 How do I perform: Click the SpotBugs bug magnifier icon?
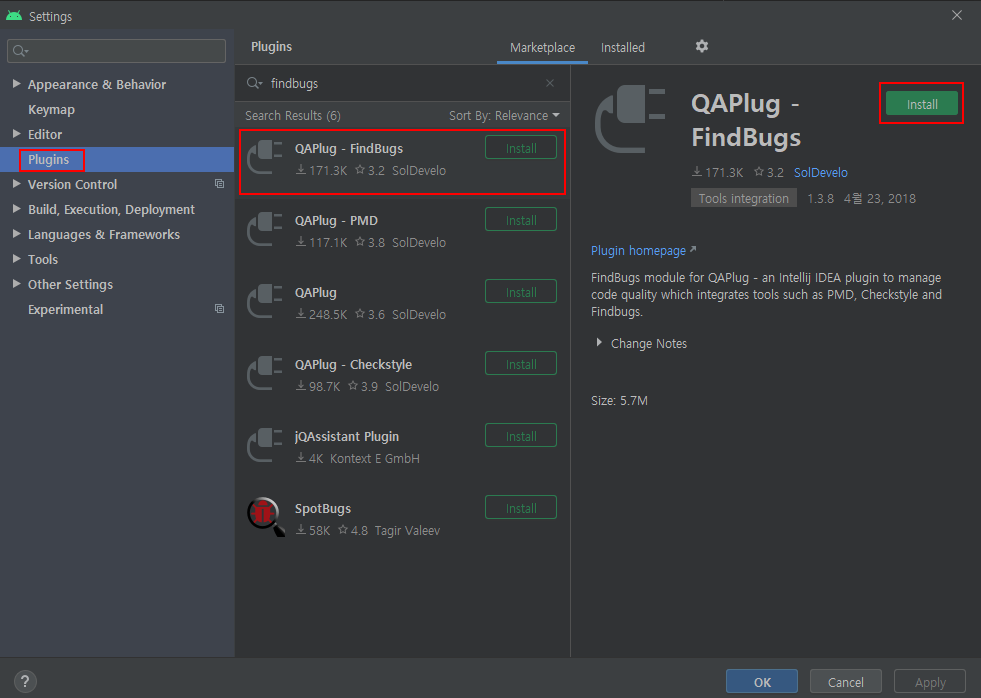266,517
